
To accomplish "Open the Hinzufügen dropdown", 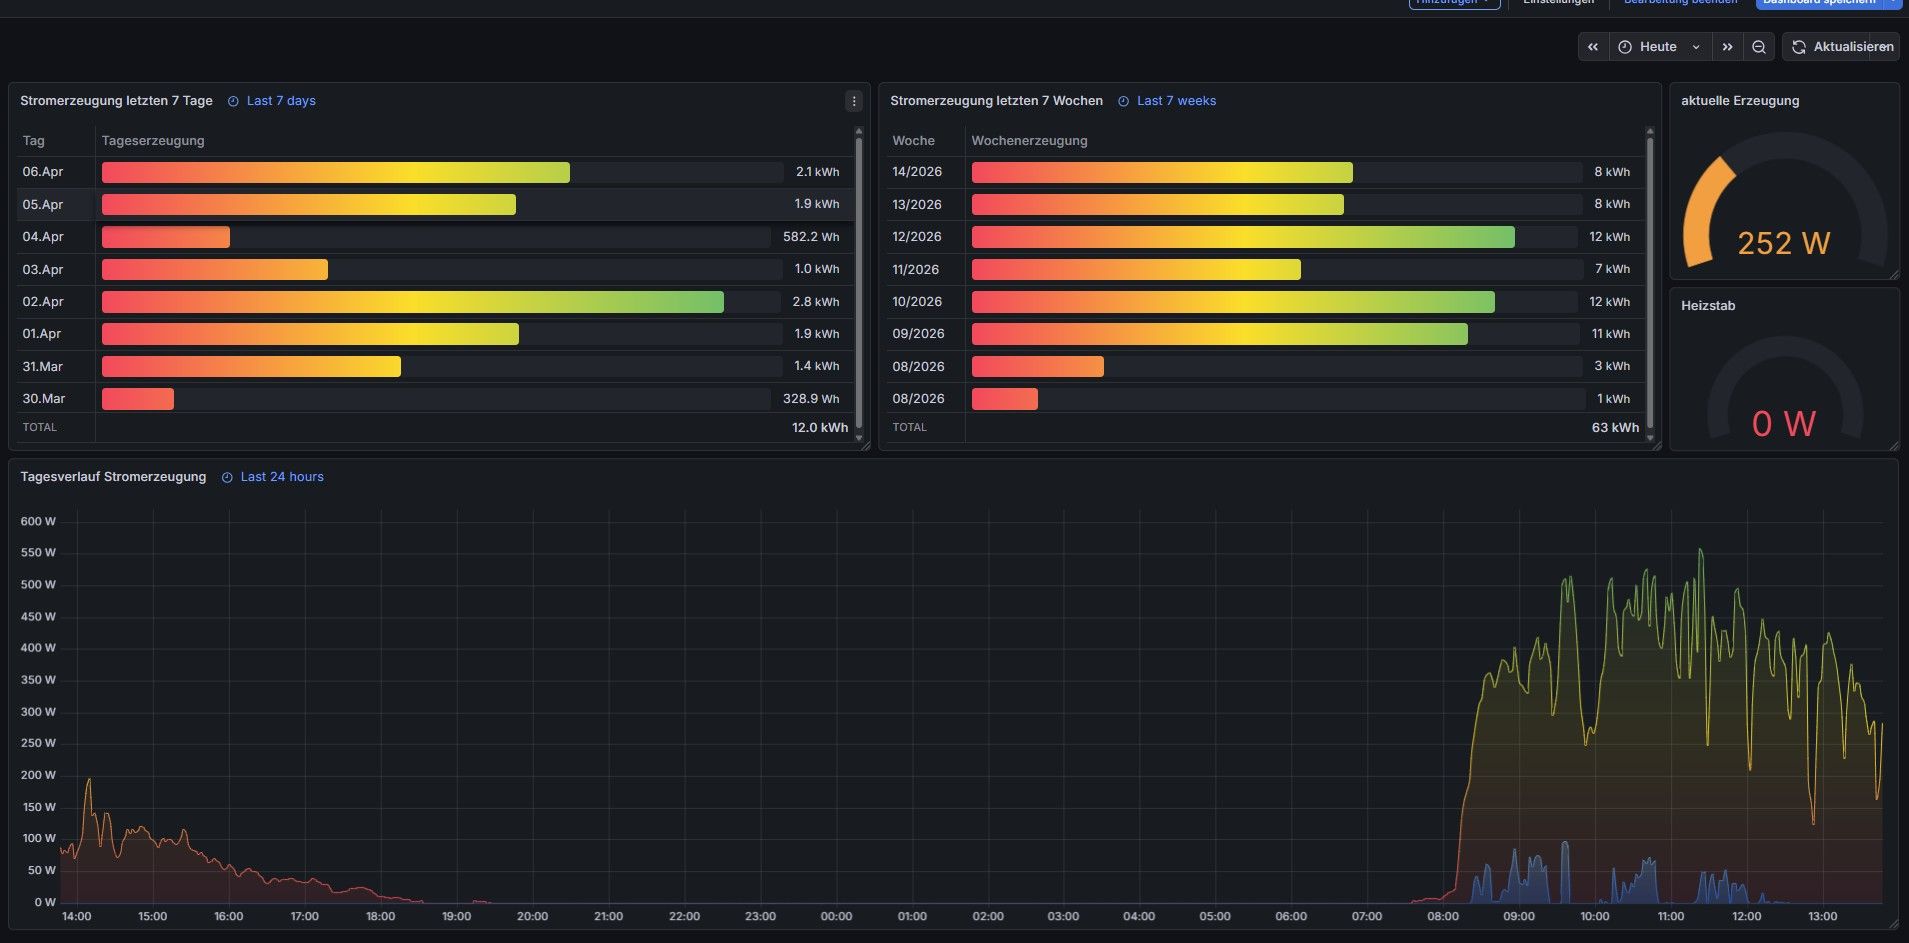I will coord(1454,3).
